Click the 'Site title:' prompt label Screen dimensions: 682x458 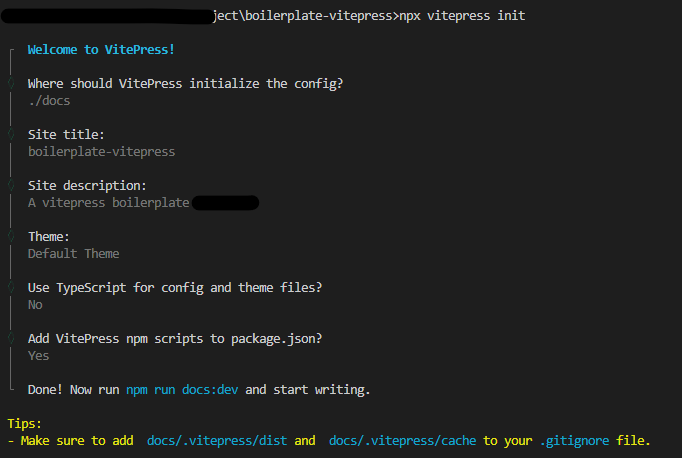(66, 134)
